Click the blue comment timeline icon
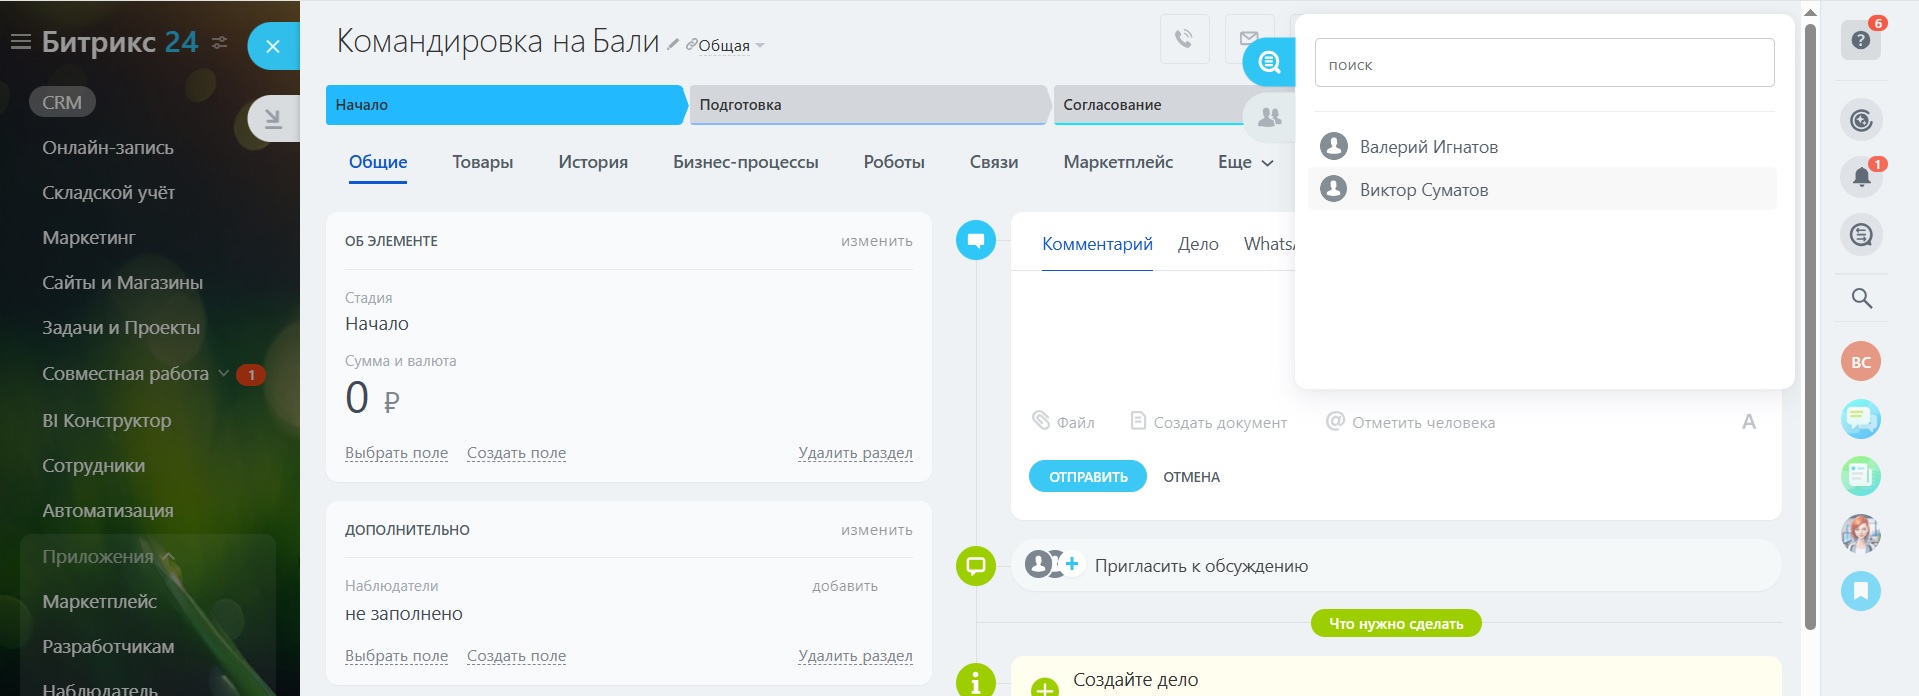1919x696 pixels. point(976,240)
